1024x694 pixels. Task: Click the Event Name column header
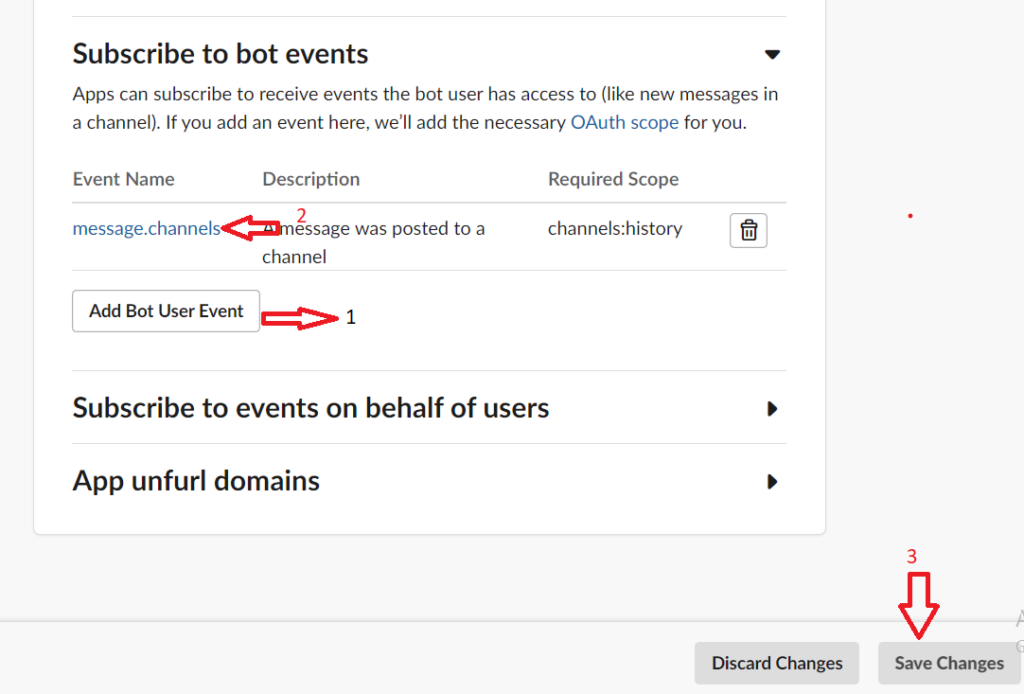click(x=123, y=180)
